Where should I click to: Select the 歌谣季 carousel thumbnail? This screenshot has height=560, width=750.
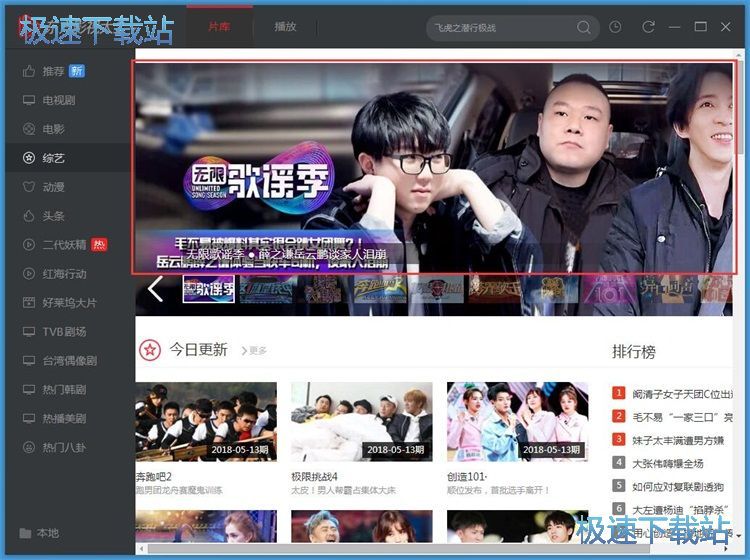tap(209, 289)
